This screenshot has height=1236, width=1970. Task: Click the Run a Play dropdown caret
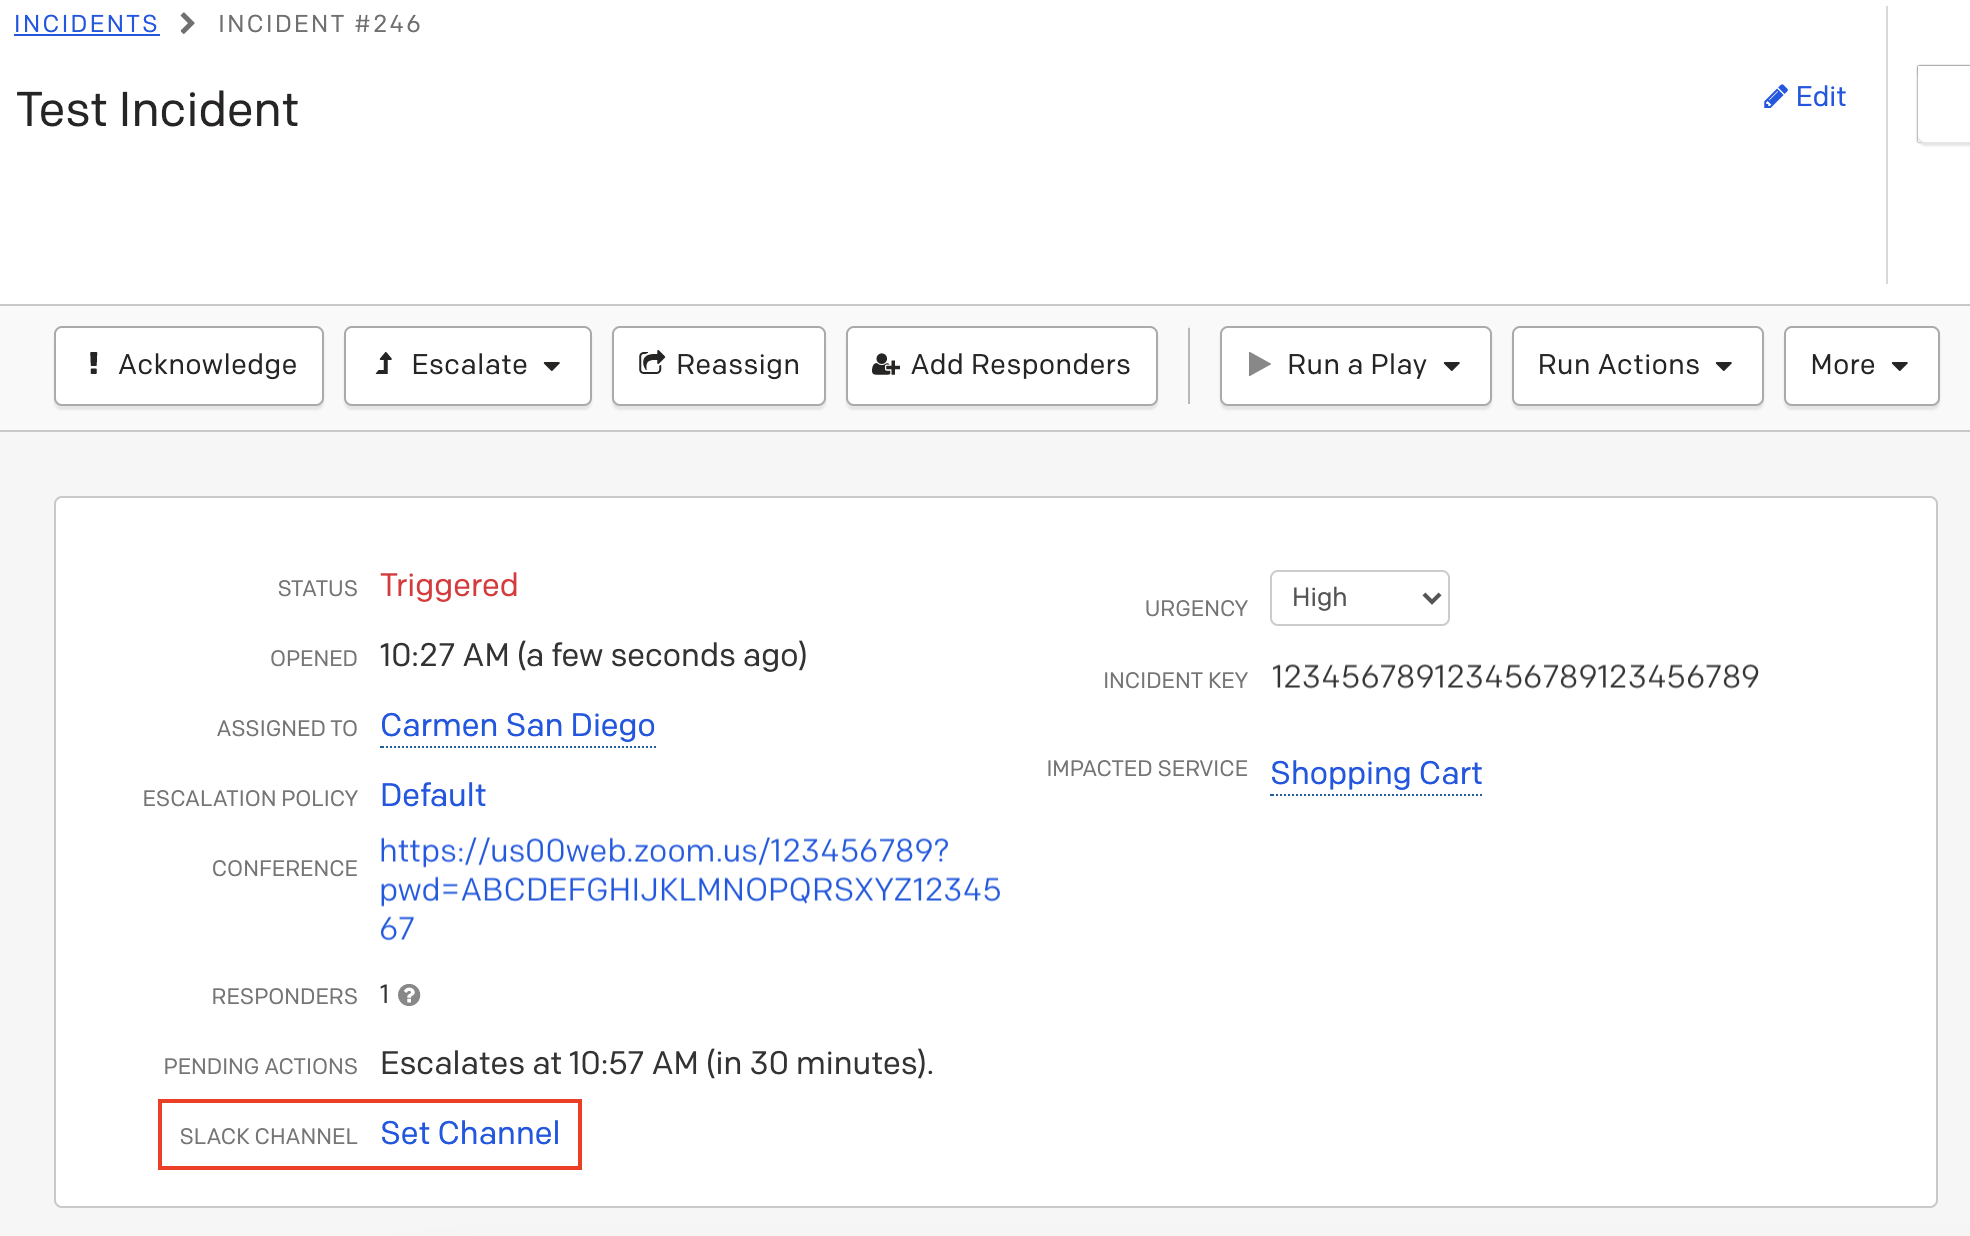(x=1452, y=366)
